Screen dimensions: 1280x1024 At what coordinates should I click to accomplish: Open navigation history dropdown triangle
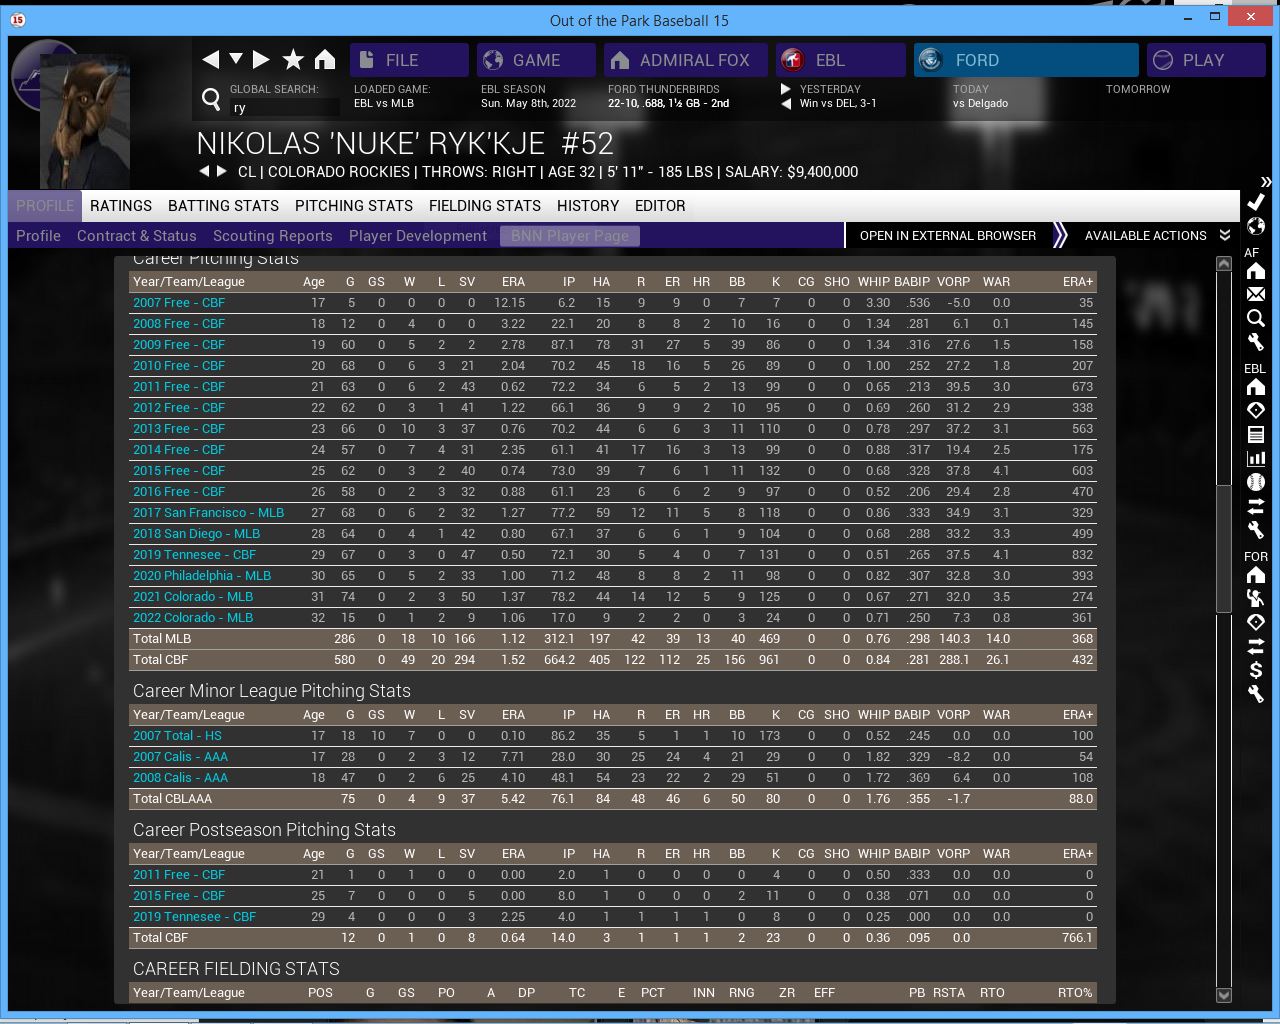coord(236,59)
